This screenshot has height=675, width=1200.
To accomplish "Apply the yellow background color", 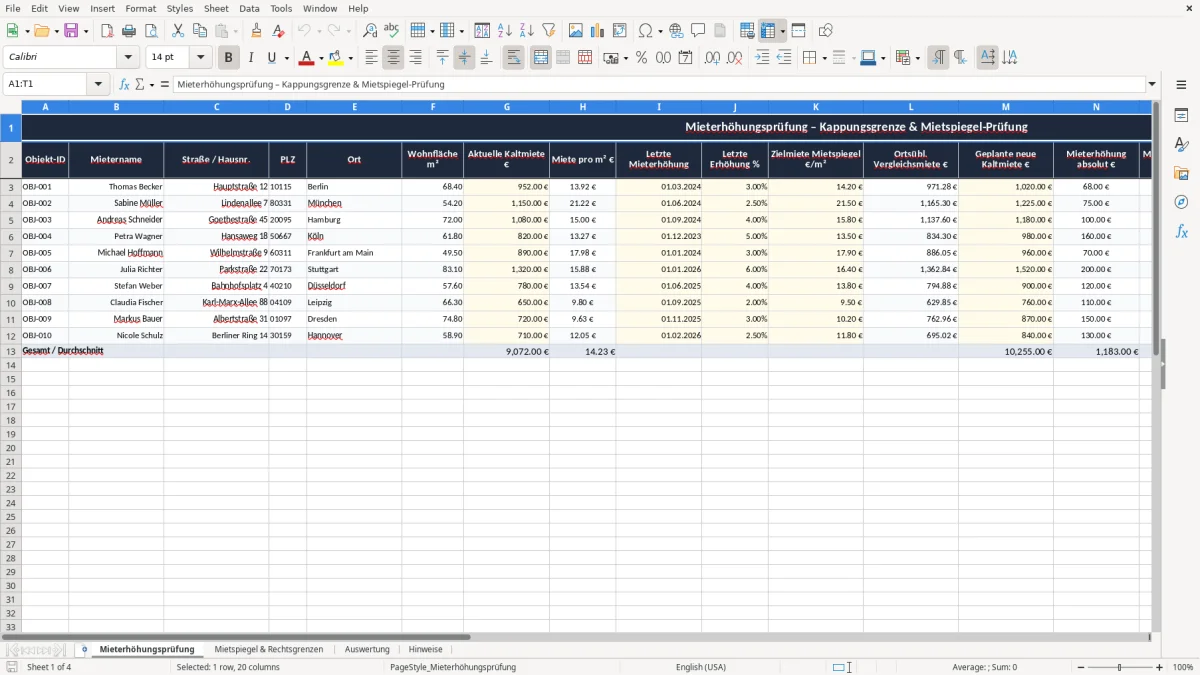I will pyautogui.click(x=336, y=58).
